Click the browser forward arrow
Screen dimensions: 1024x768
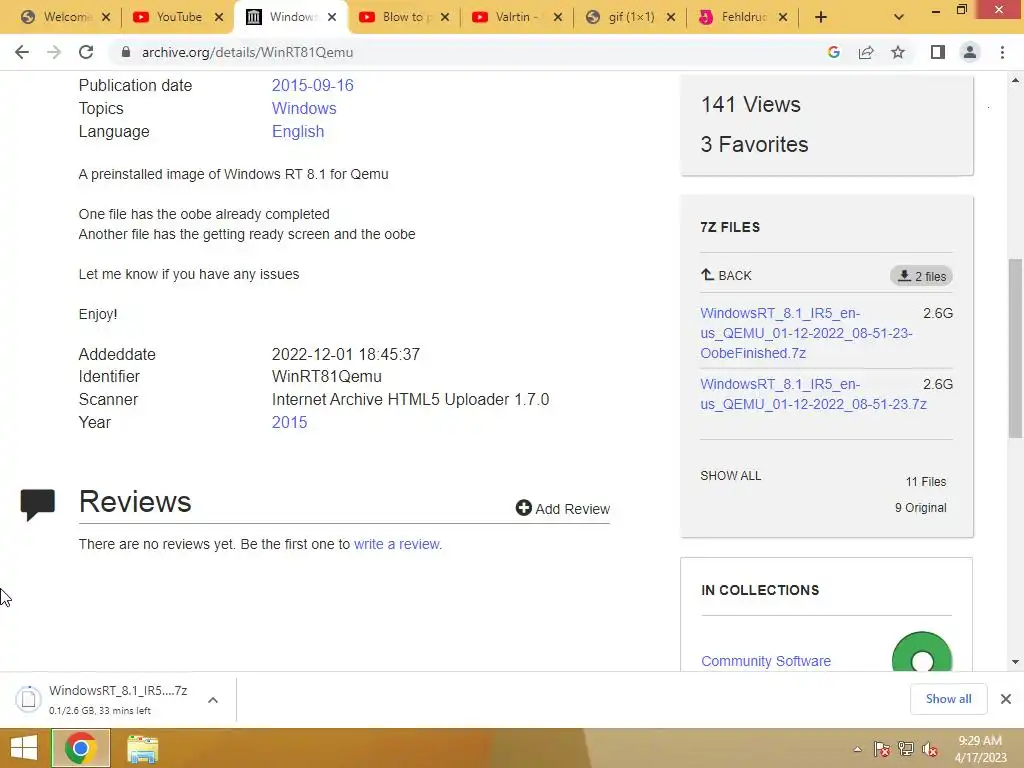point(54,52)
